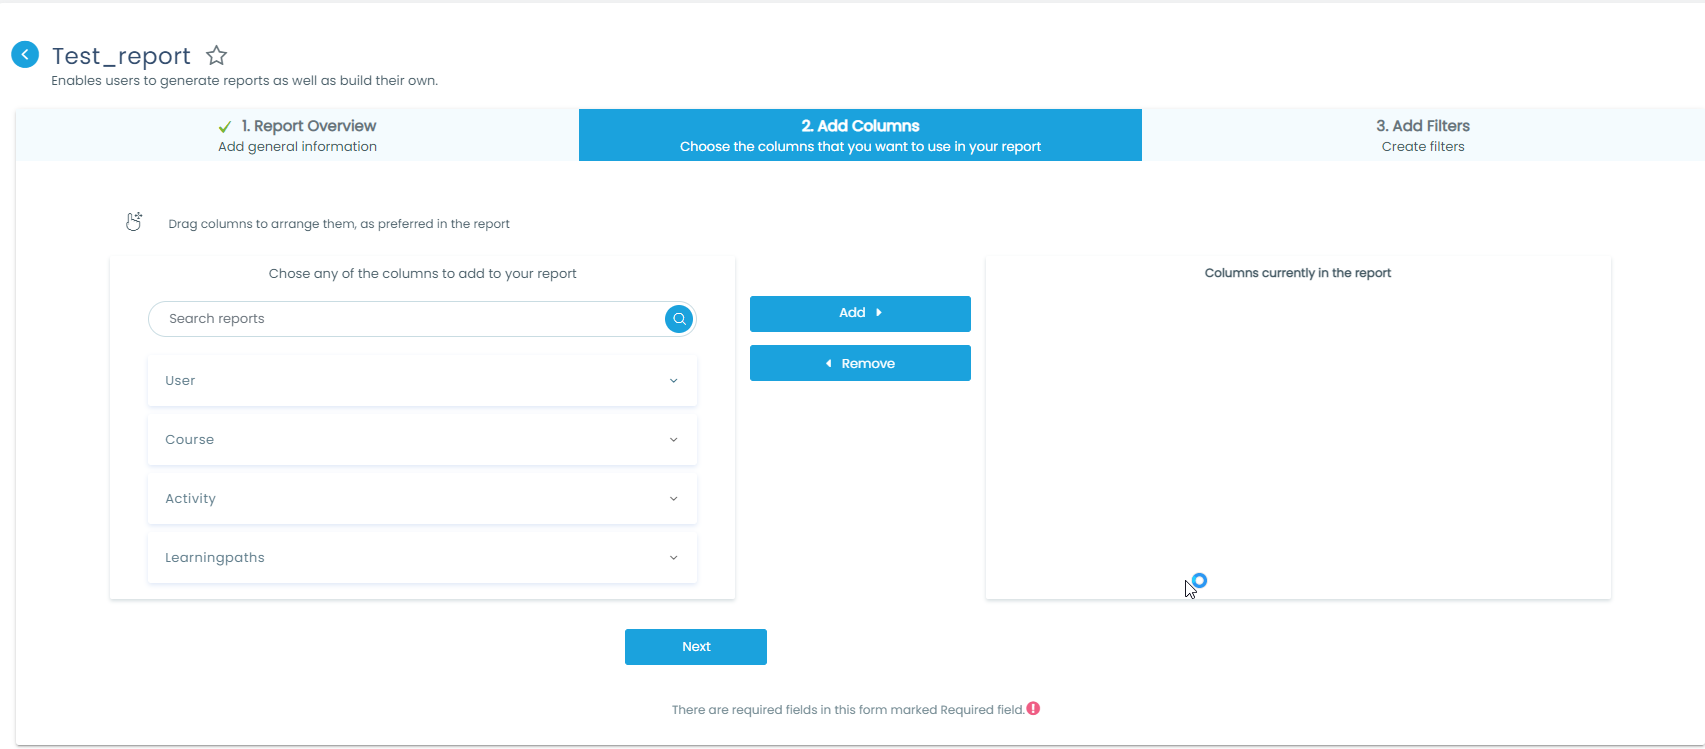The image size is (1705, 749).
Task: Expand the Learningpaths columns section
Action: click(x=422, y=558)
